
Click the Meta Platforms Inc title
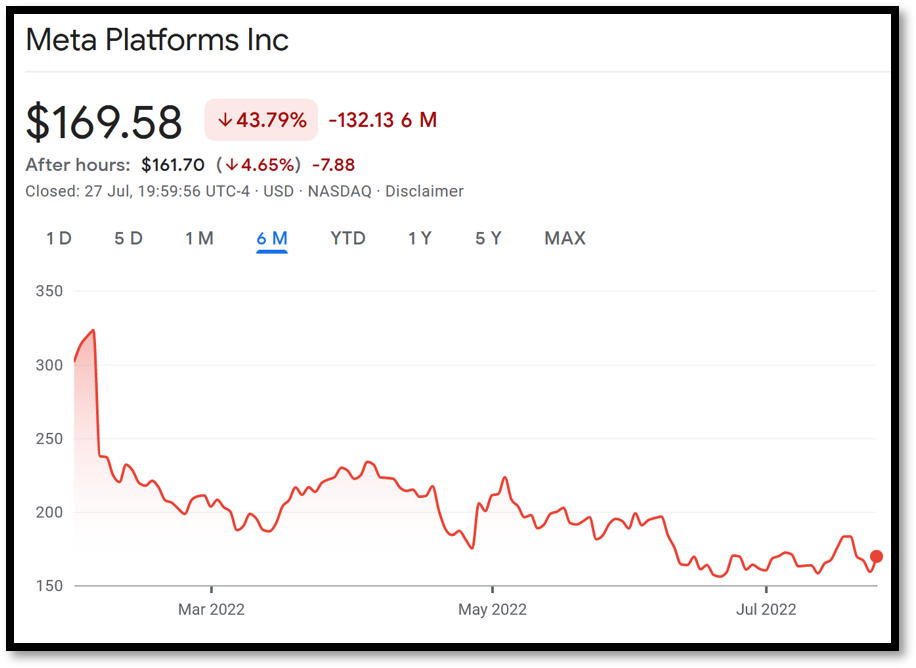(157, 40)
